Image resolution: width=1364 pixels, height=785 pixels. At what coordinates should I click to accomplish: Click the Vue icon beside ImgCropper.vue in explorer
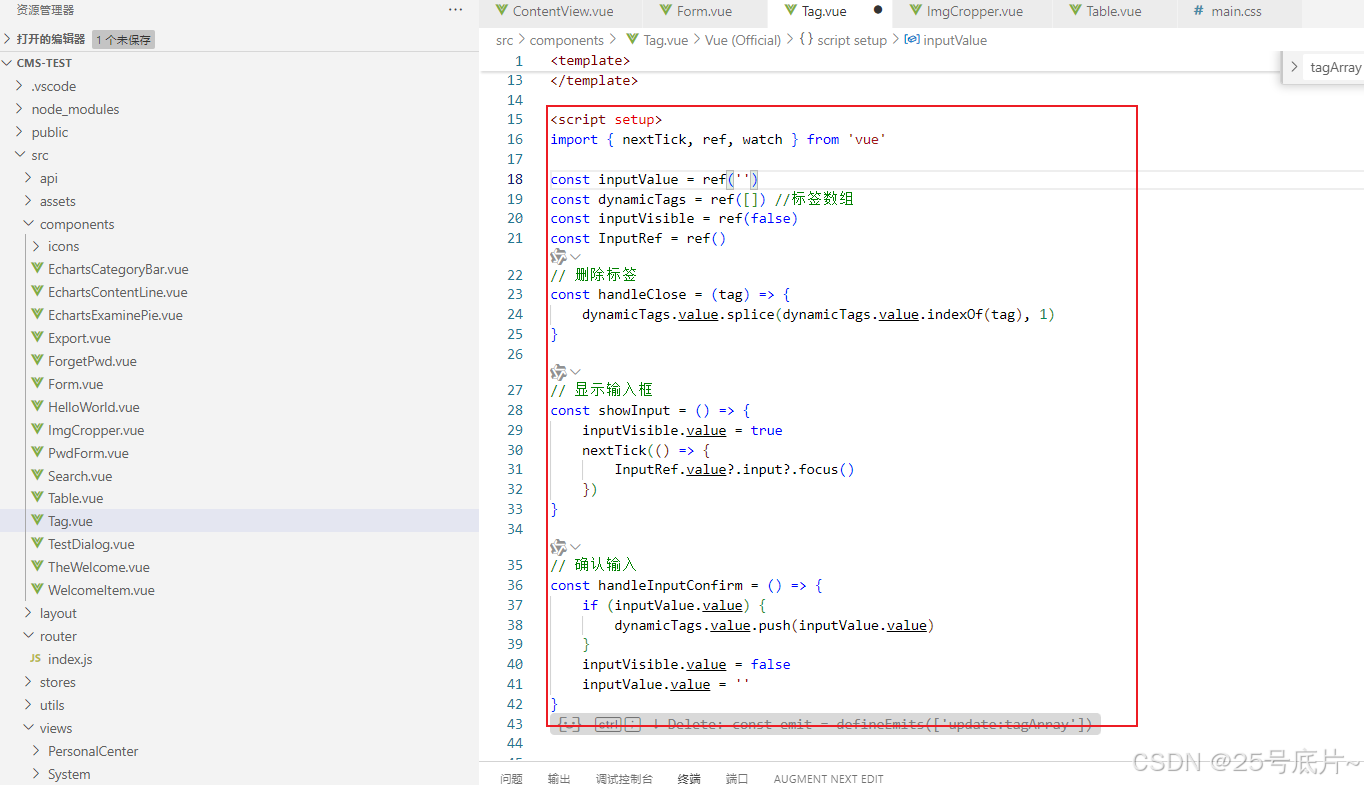tap(38, 430)
